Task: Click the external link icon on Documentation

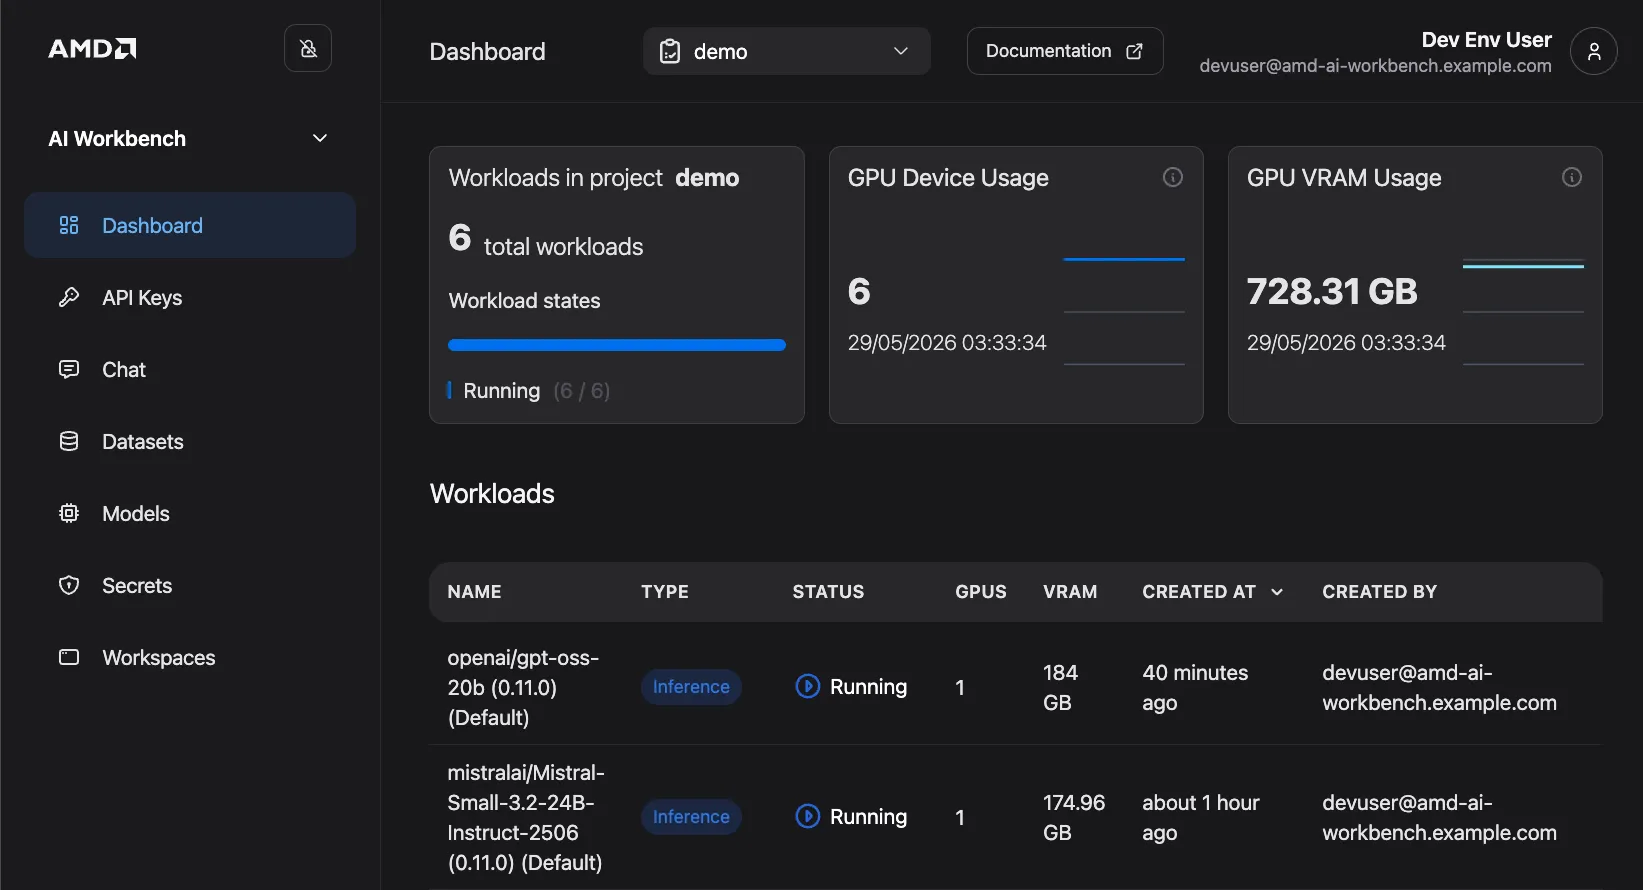Action: click(x=1134, y=51)
